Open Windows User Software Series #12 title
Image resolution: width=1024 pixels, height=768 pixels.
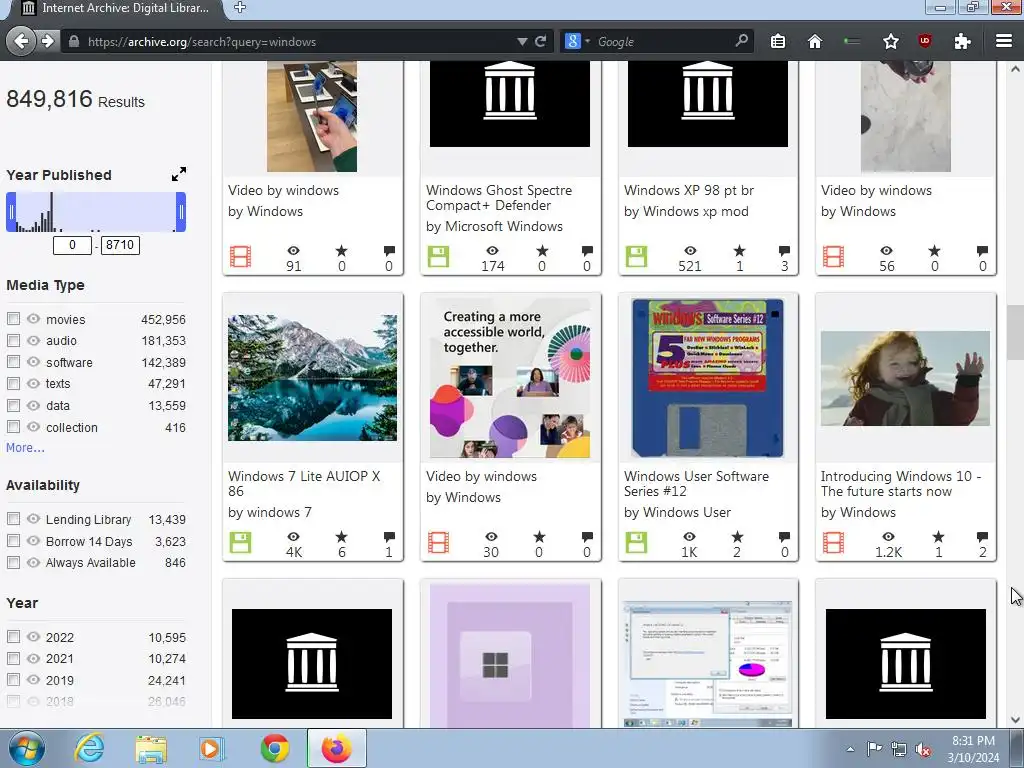click(696, 484)
